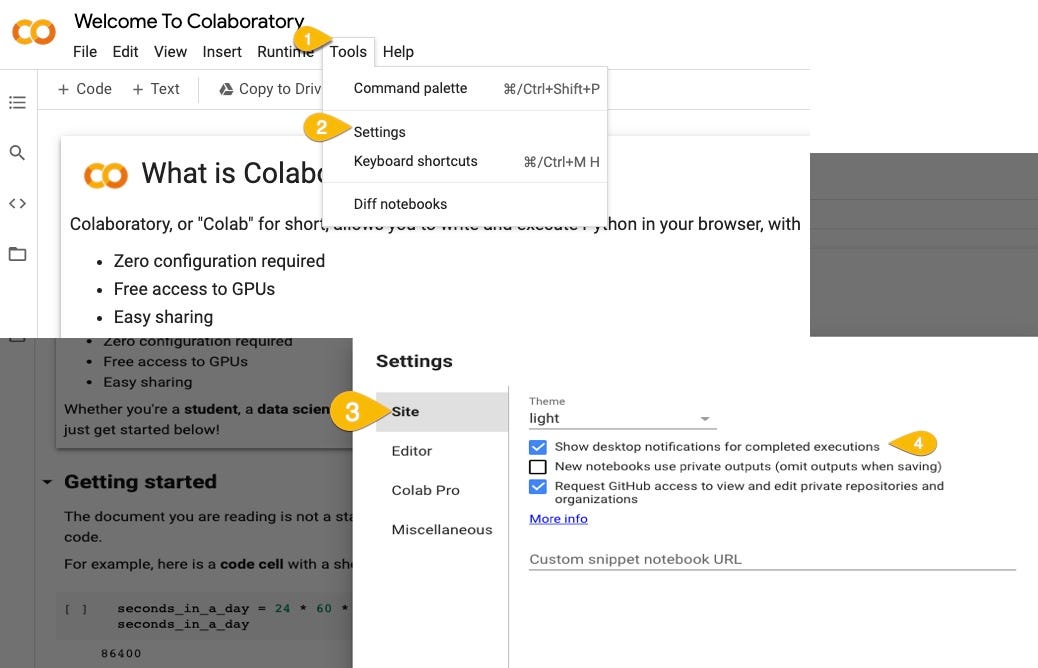Choose Keyboard shortcuts from Tools menu
1038x668 pixels.
pyautogui.click(x=416, y=161)
